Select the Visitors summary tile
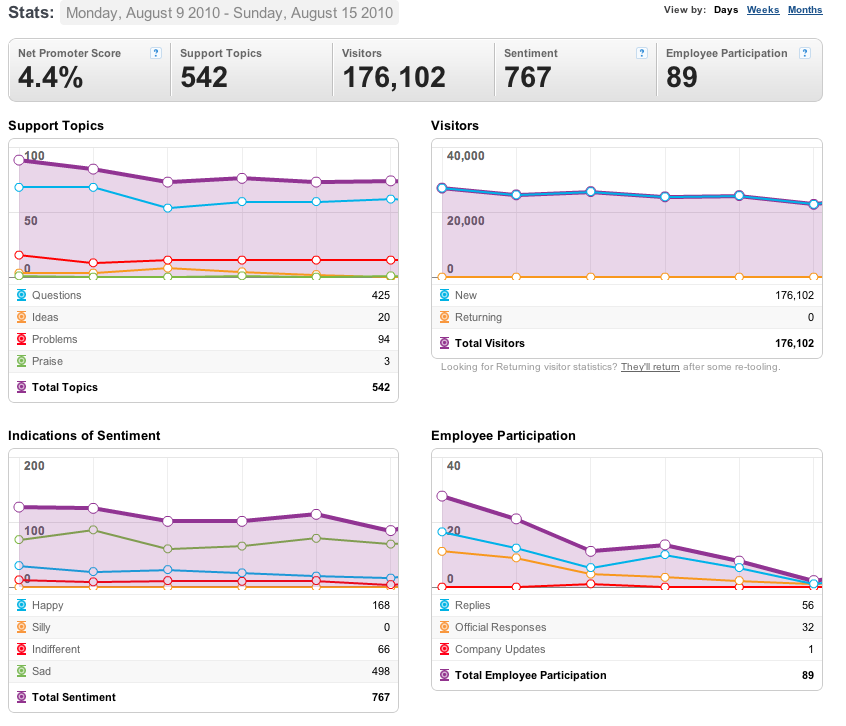846x726 pixels. [413, 70]
